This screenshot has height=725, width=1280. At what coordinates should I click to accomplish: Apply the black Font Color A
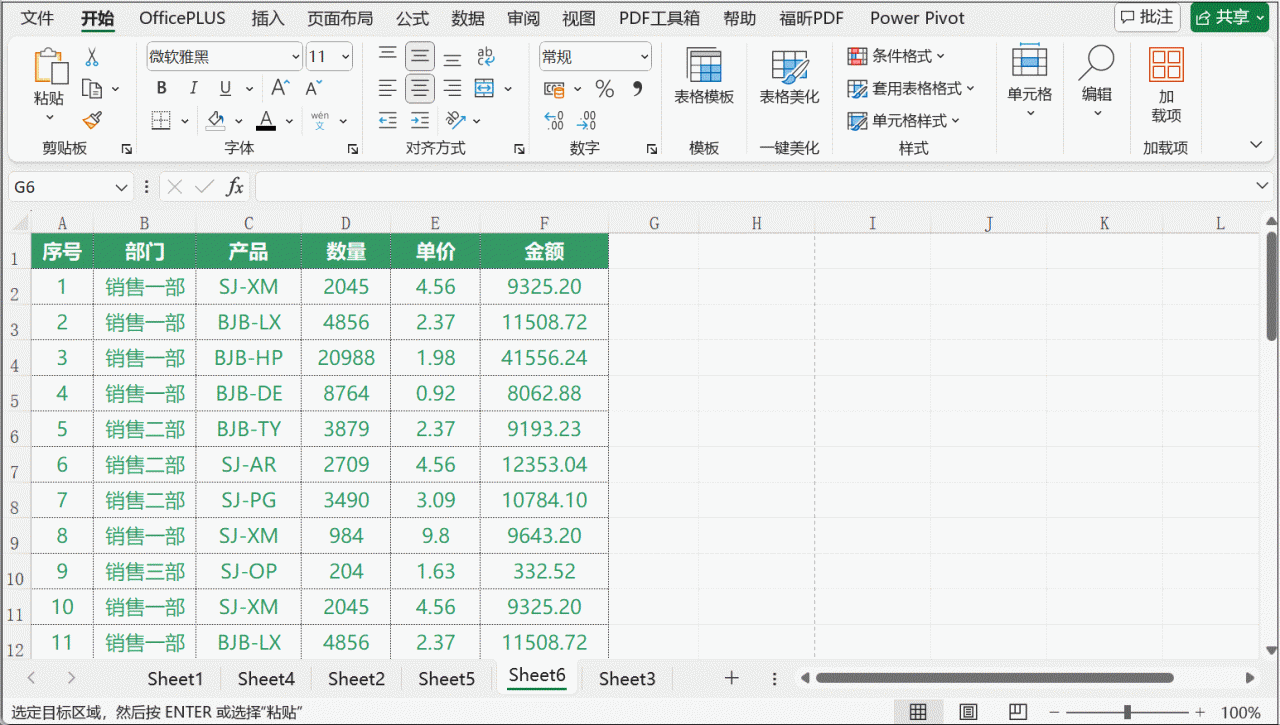pyautogui.click(x=266, y=121)
